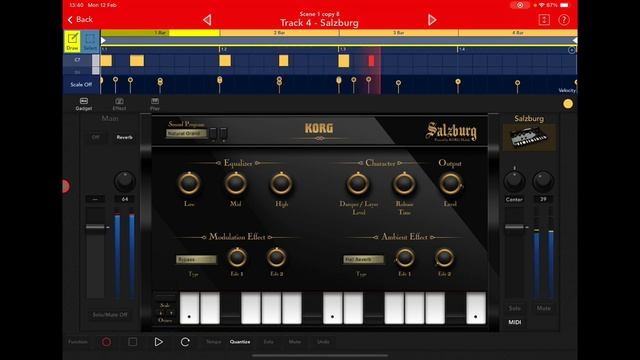Viewport: 640px width, 360px height.
Task: Open the Effect tab
Action: pyautogui.click(x=119, y=104)
